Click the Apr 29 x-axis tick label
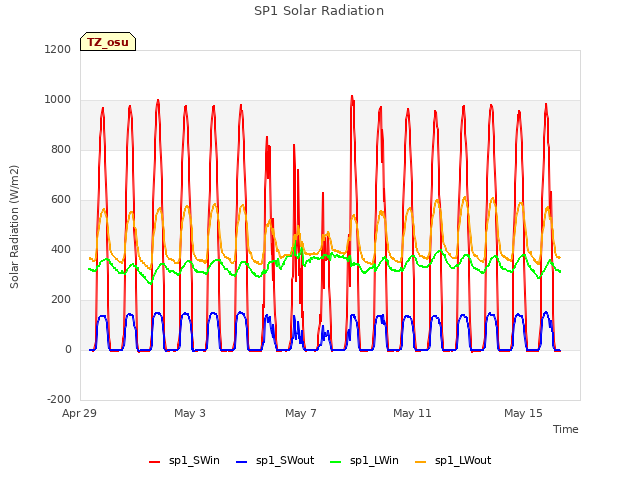The image size is (640, 480). point(79,413)
